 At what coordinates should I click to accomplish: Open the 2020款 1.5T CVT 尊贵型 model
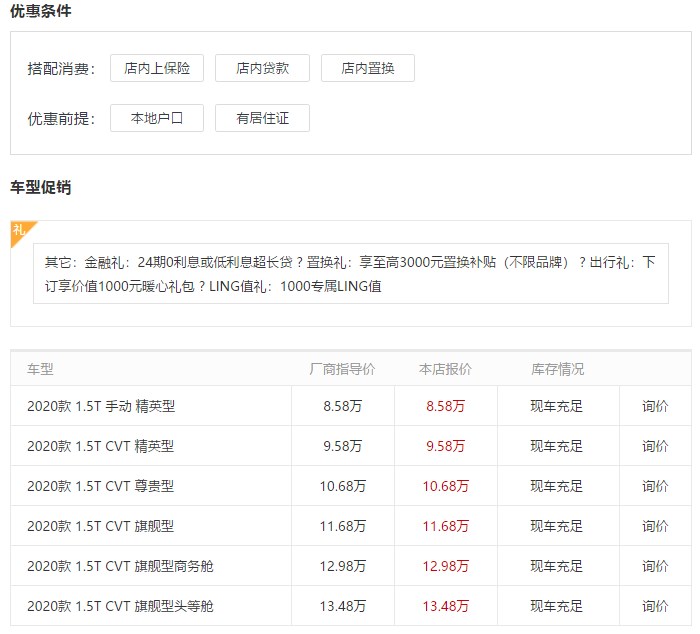point(101,486)
